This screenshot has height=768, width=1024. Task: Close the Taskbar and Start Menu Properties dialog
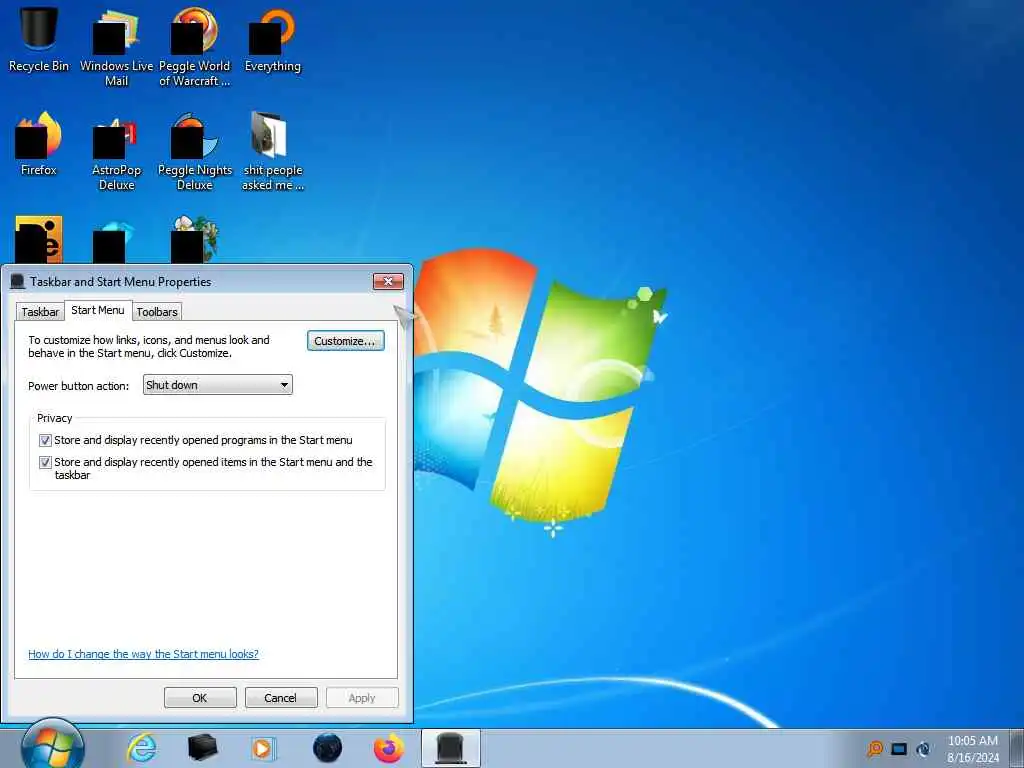point(388,281)
